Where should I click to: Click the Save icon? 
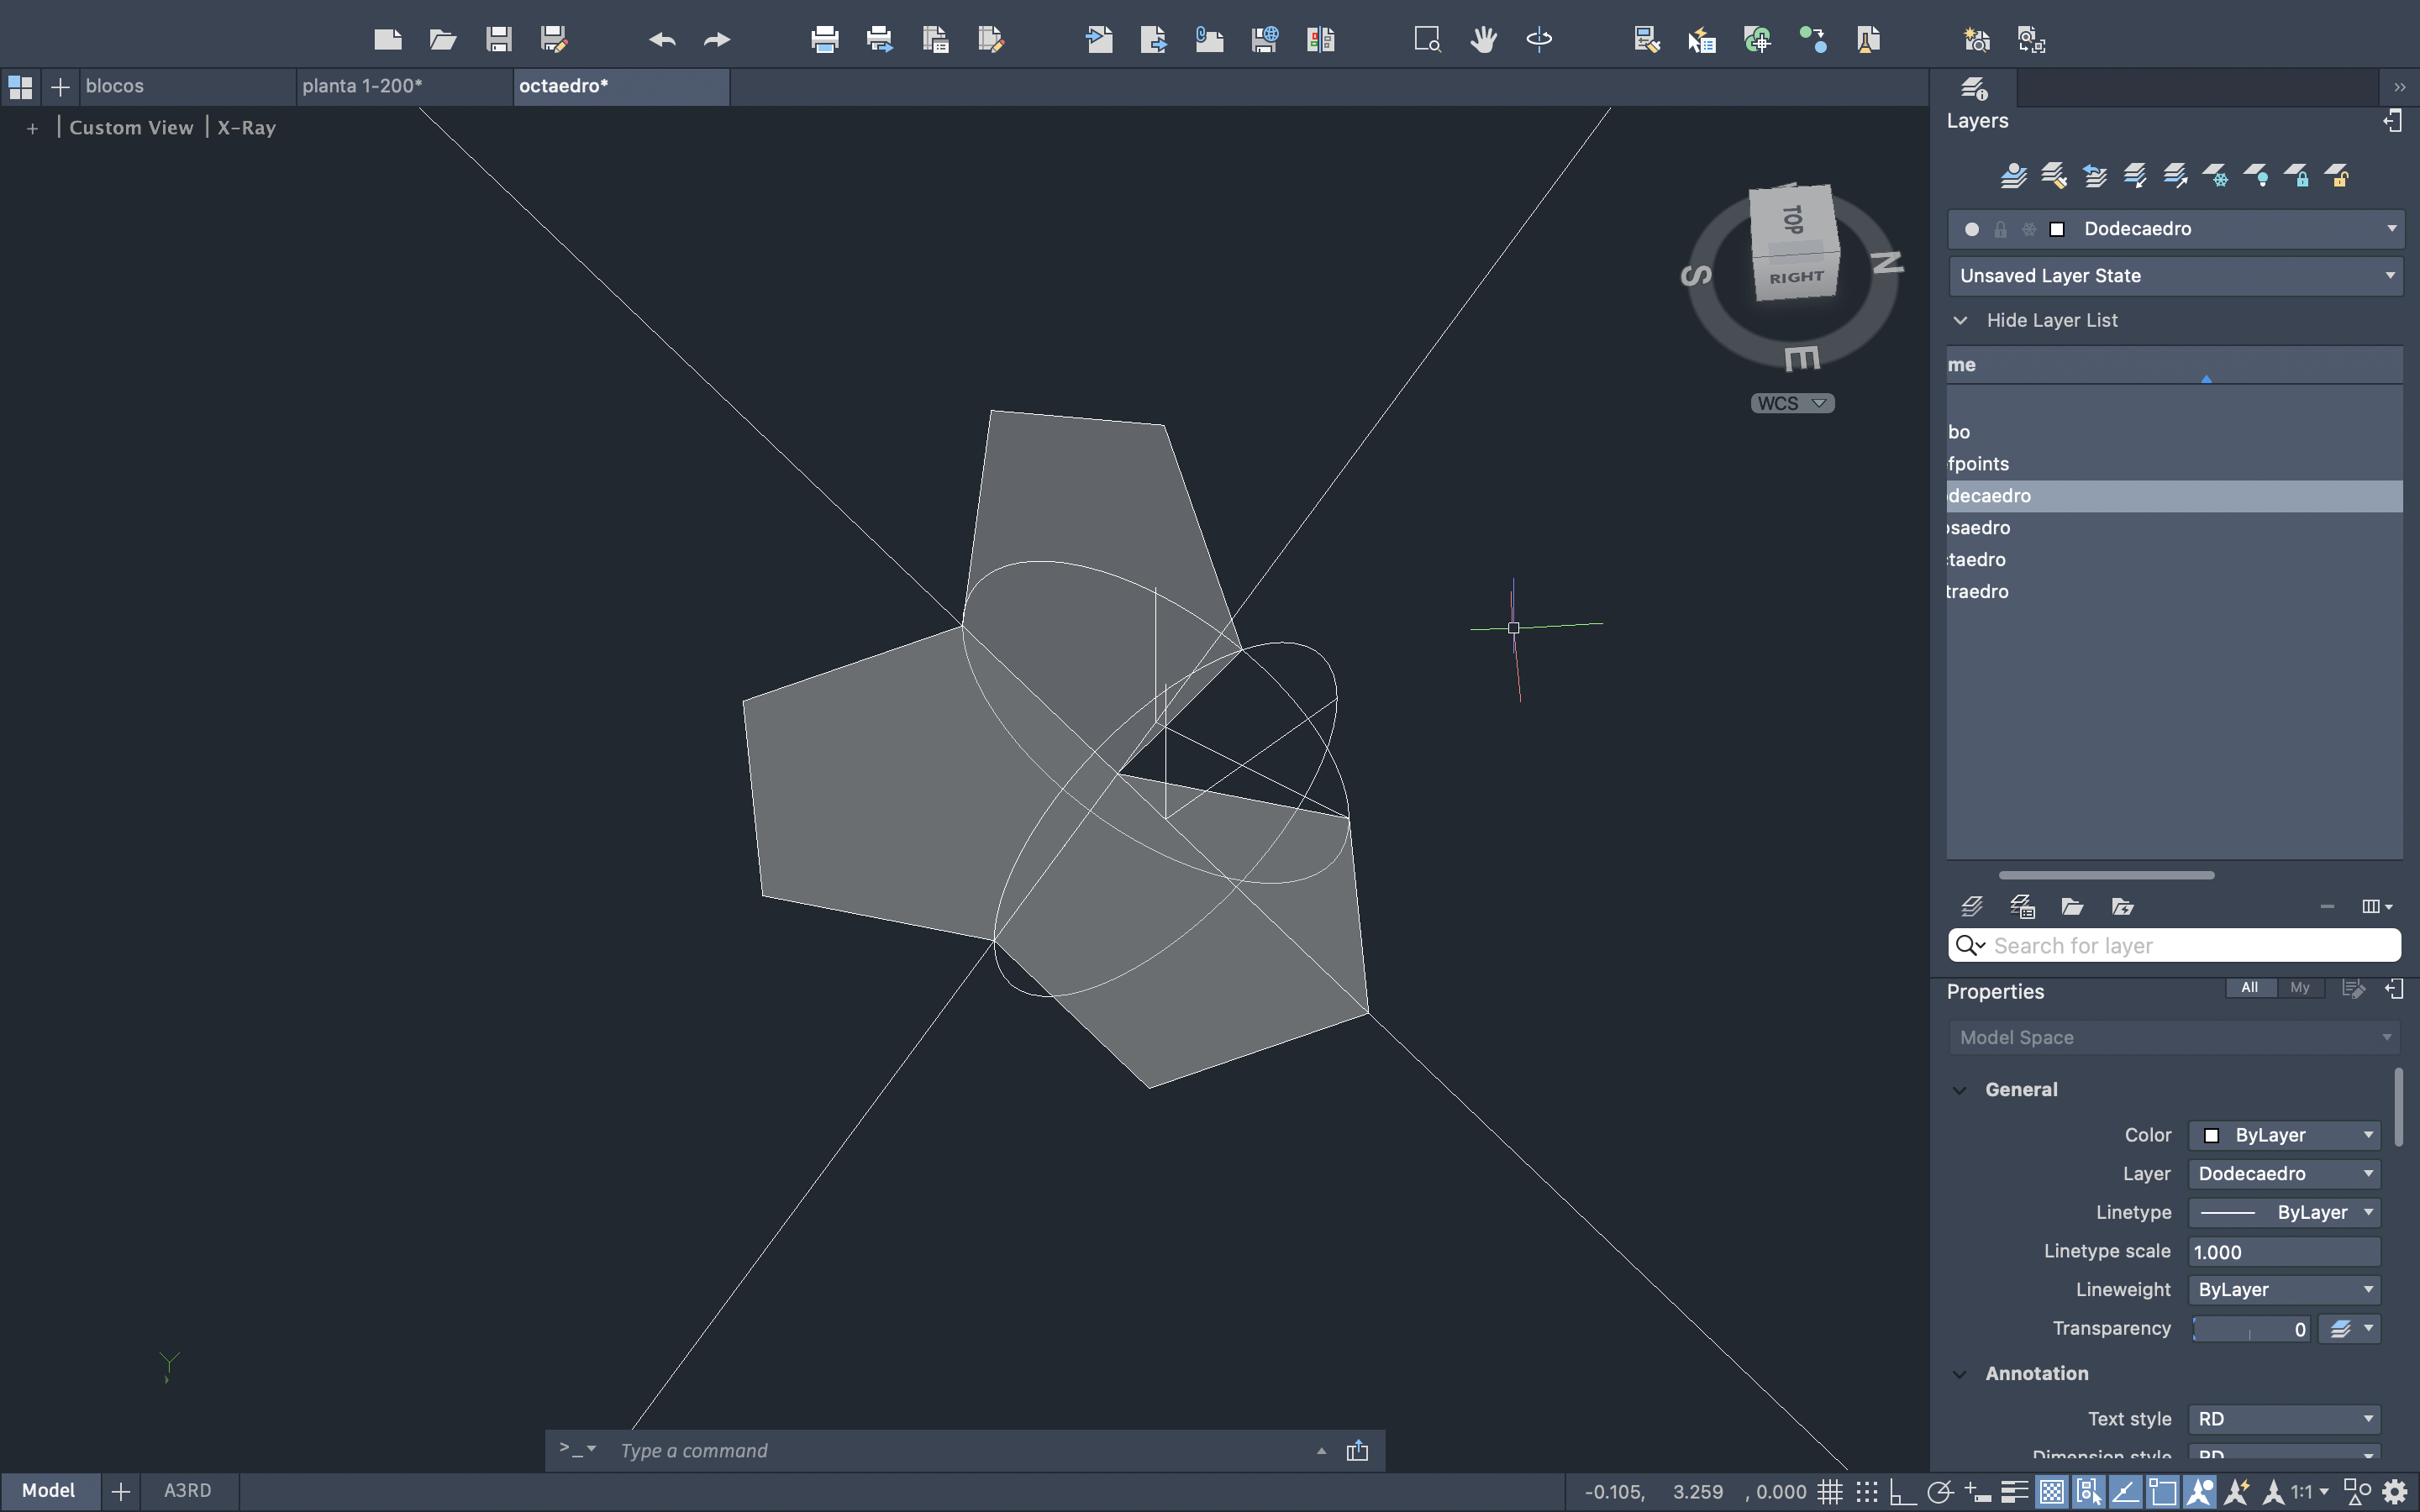pos(498,40)
